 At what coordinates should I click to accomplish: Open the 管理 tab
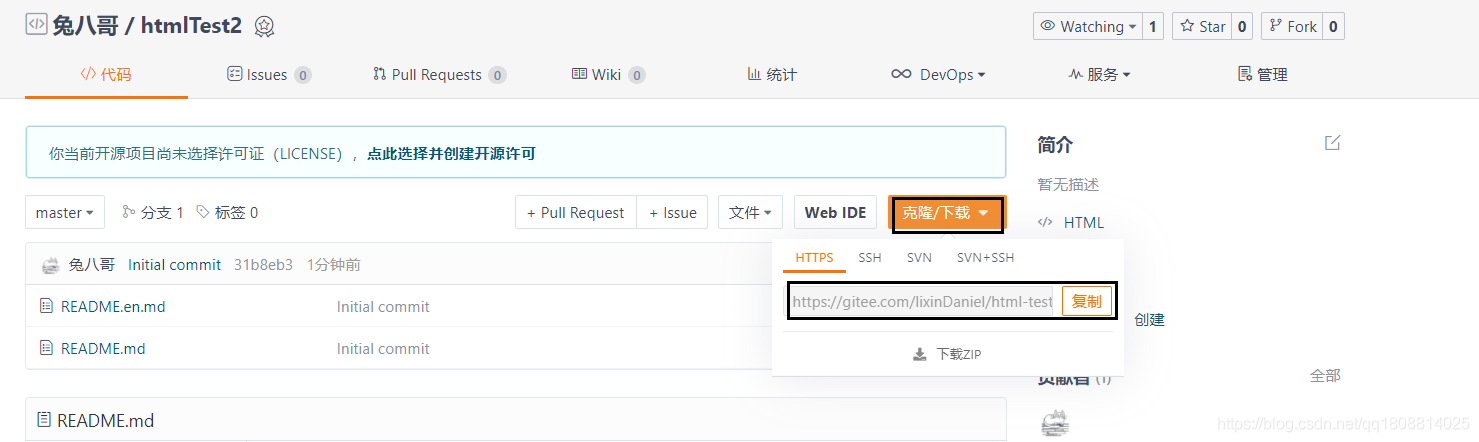point(1262,74)
